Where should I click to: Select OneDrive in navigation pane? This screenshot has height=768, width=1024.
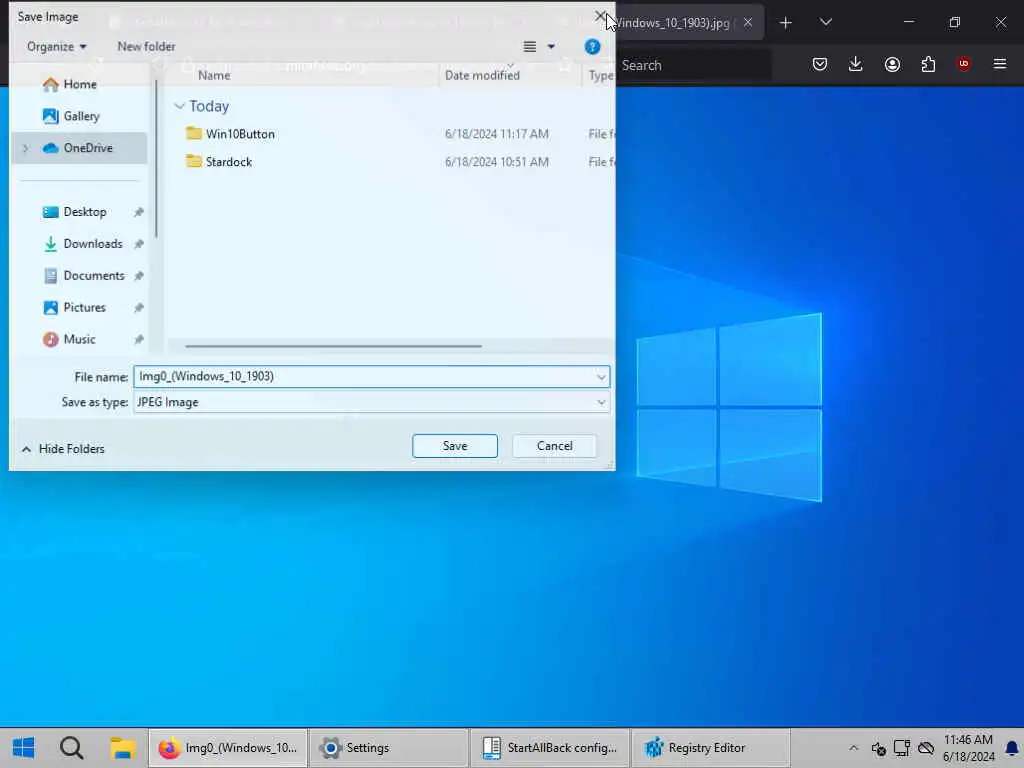[x=79, y=148]
